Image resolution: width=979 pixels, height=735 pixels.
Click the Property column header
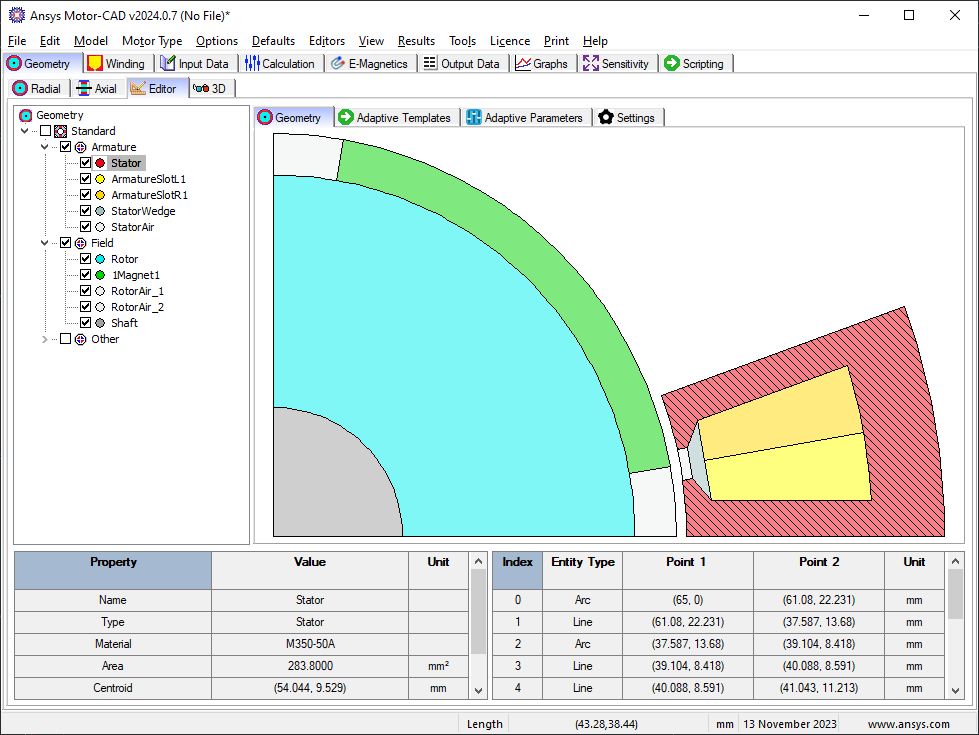pos(113,570)
